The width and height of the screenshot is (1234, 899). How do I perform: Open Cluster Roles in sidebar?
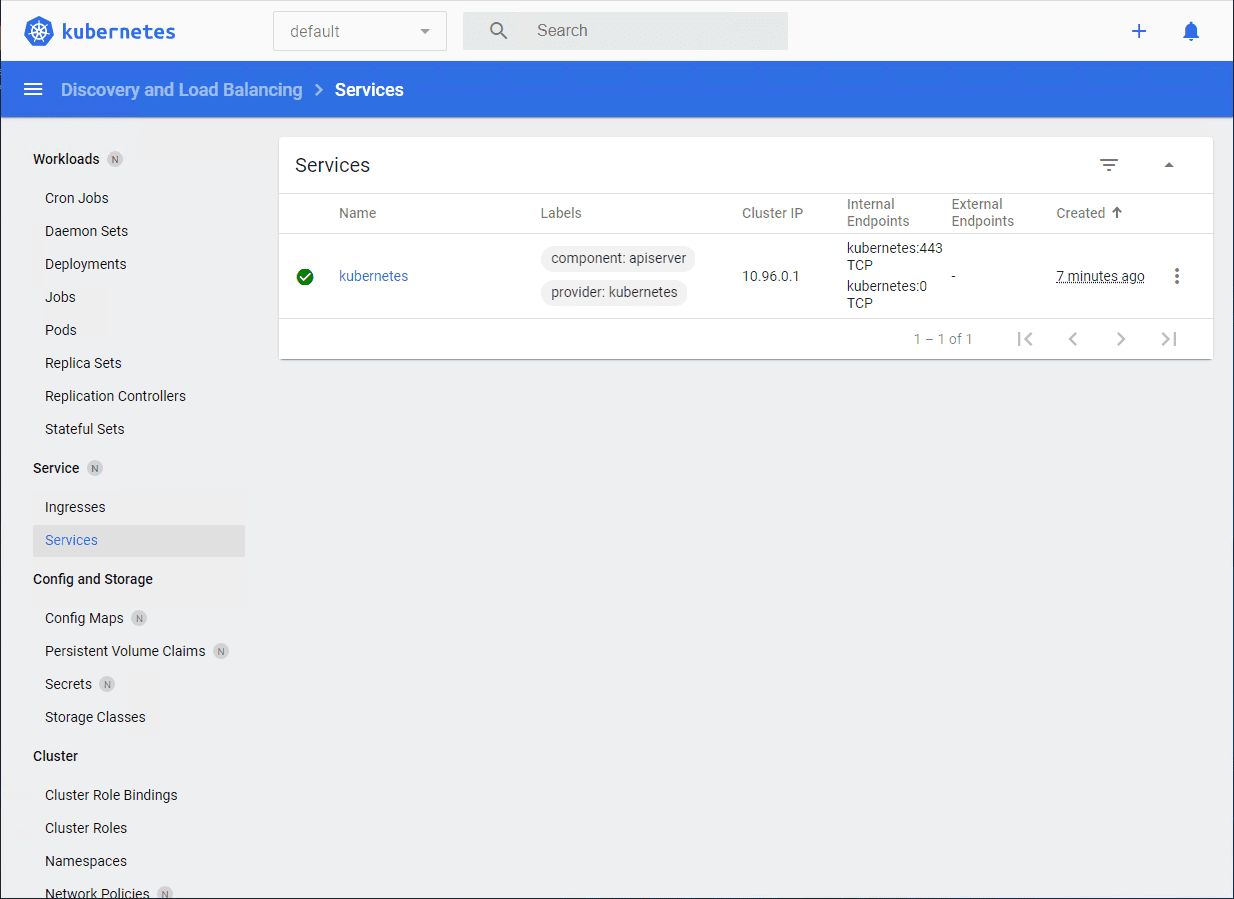click(86, 828)
